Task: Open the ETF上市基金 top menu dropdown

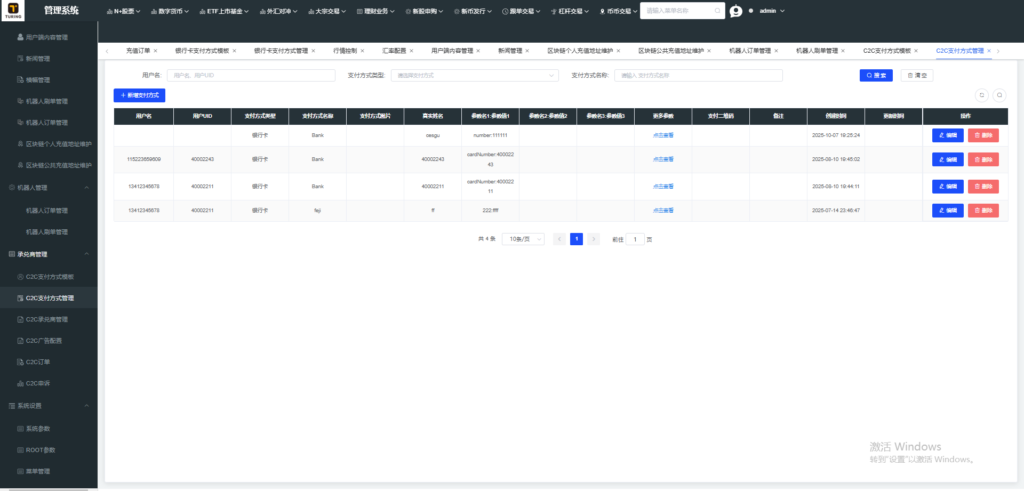Action: 224,11
